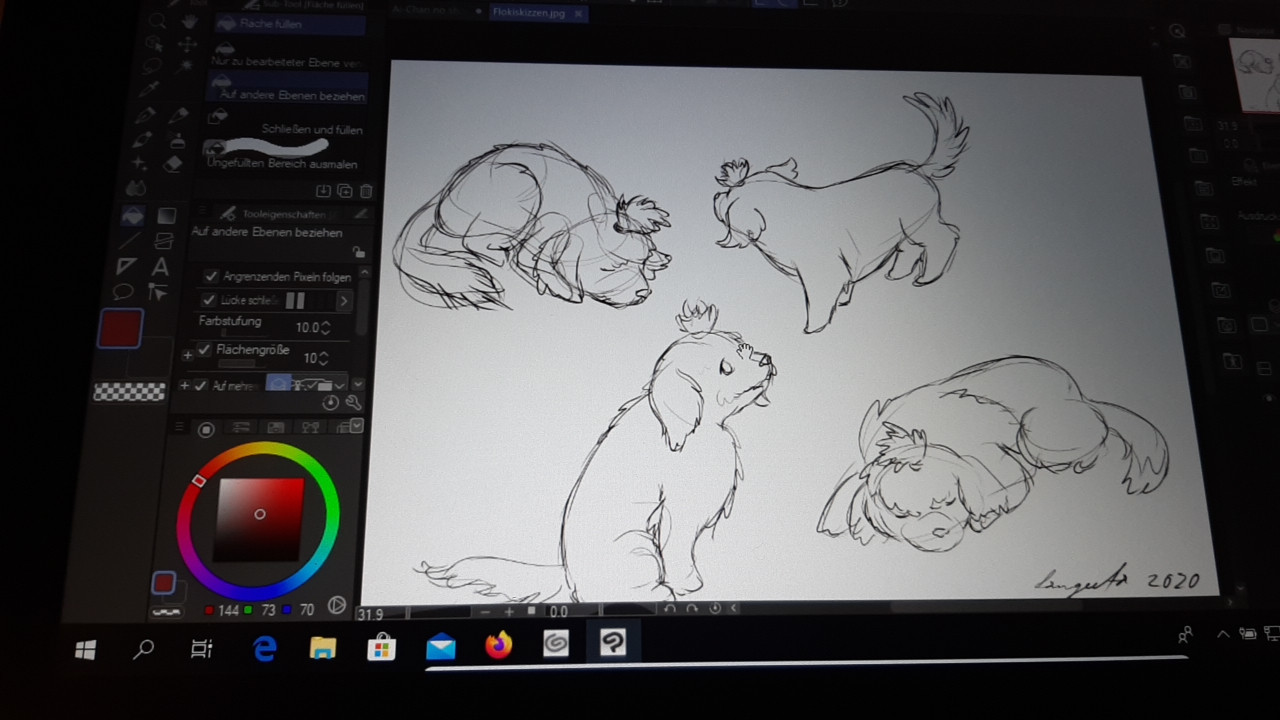Expand the 'Flächengröße' plus expander
The height and width of the screenshot is (720, 1280).
(x=187, y=354)
